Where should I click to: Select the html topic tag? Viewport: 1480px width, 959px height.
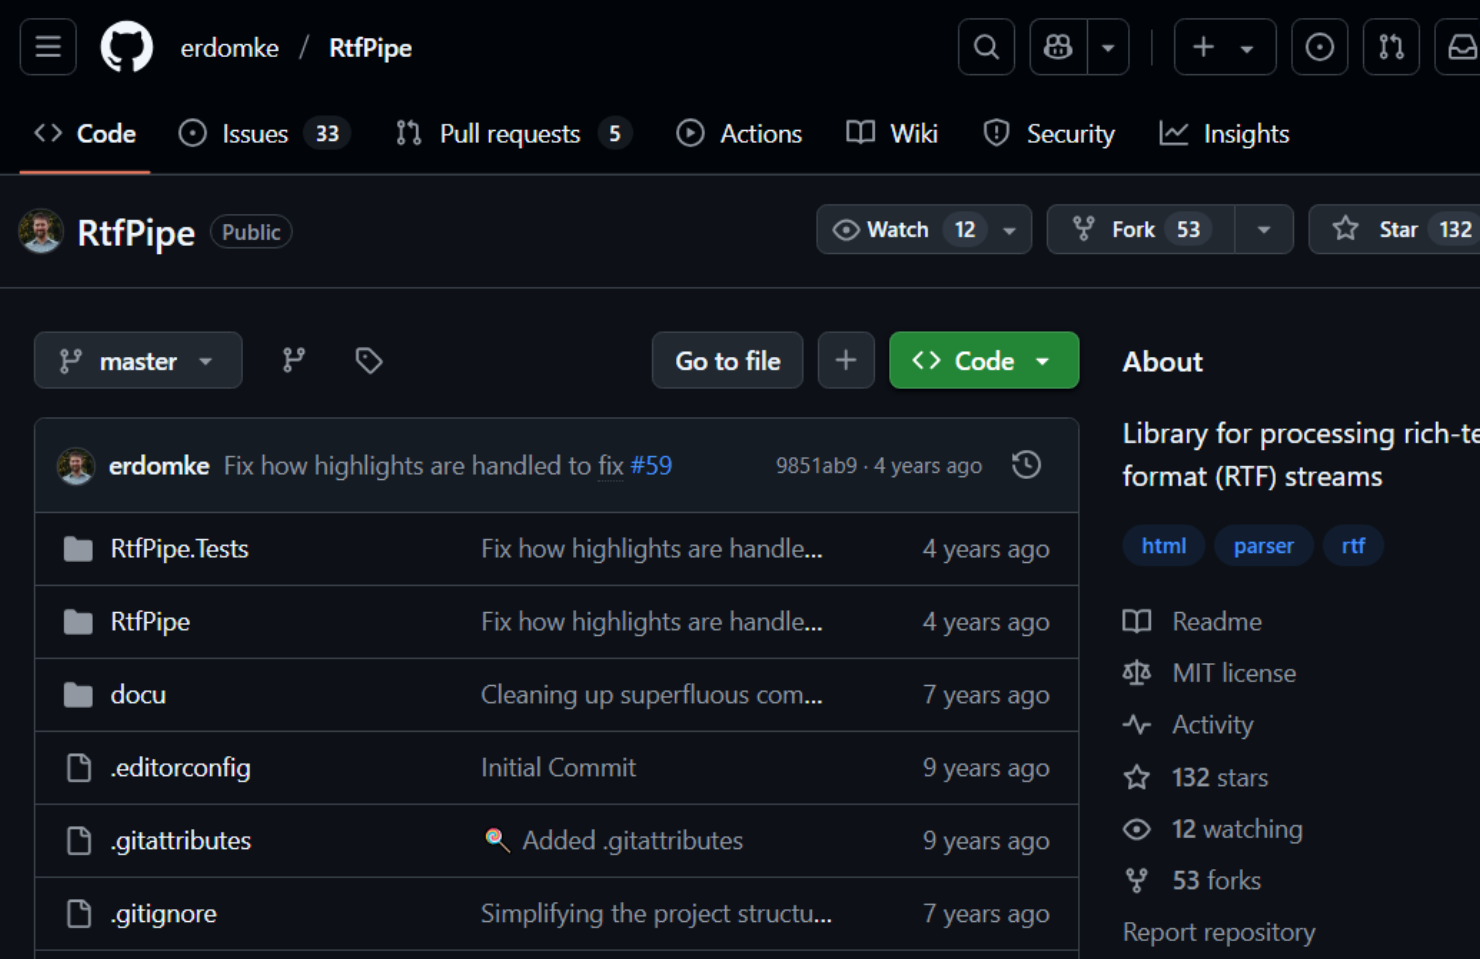click(1164, 545)
